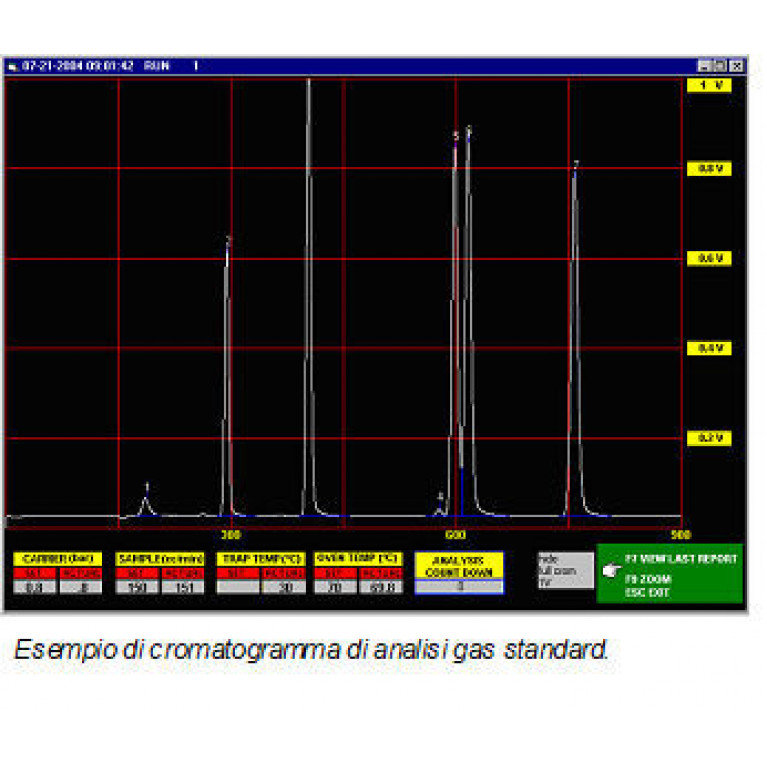Close the chromatogram window

pyautogui.click(x=737, y=66)
